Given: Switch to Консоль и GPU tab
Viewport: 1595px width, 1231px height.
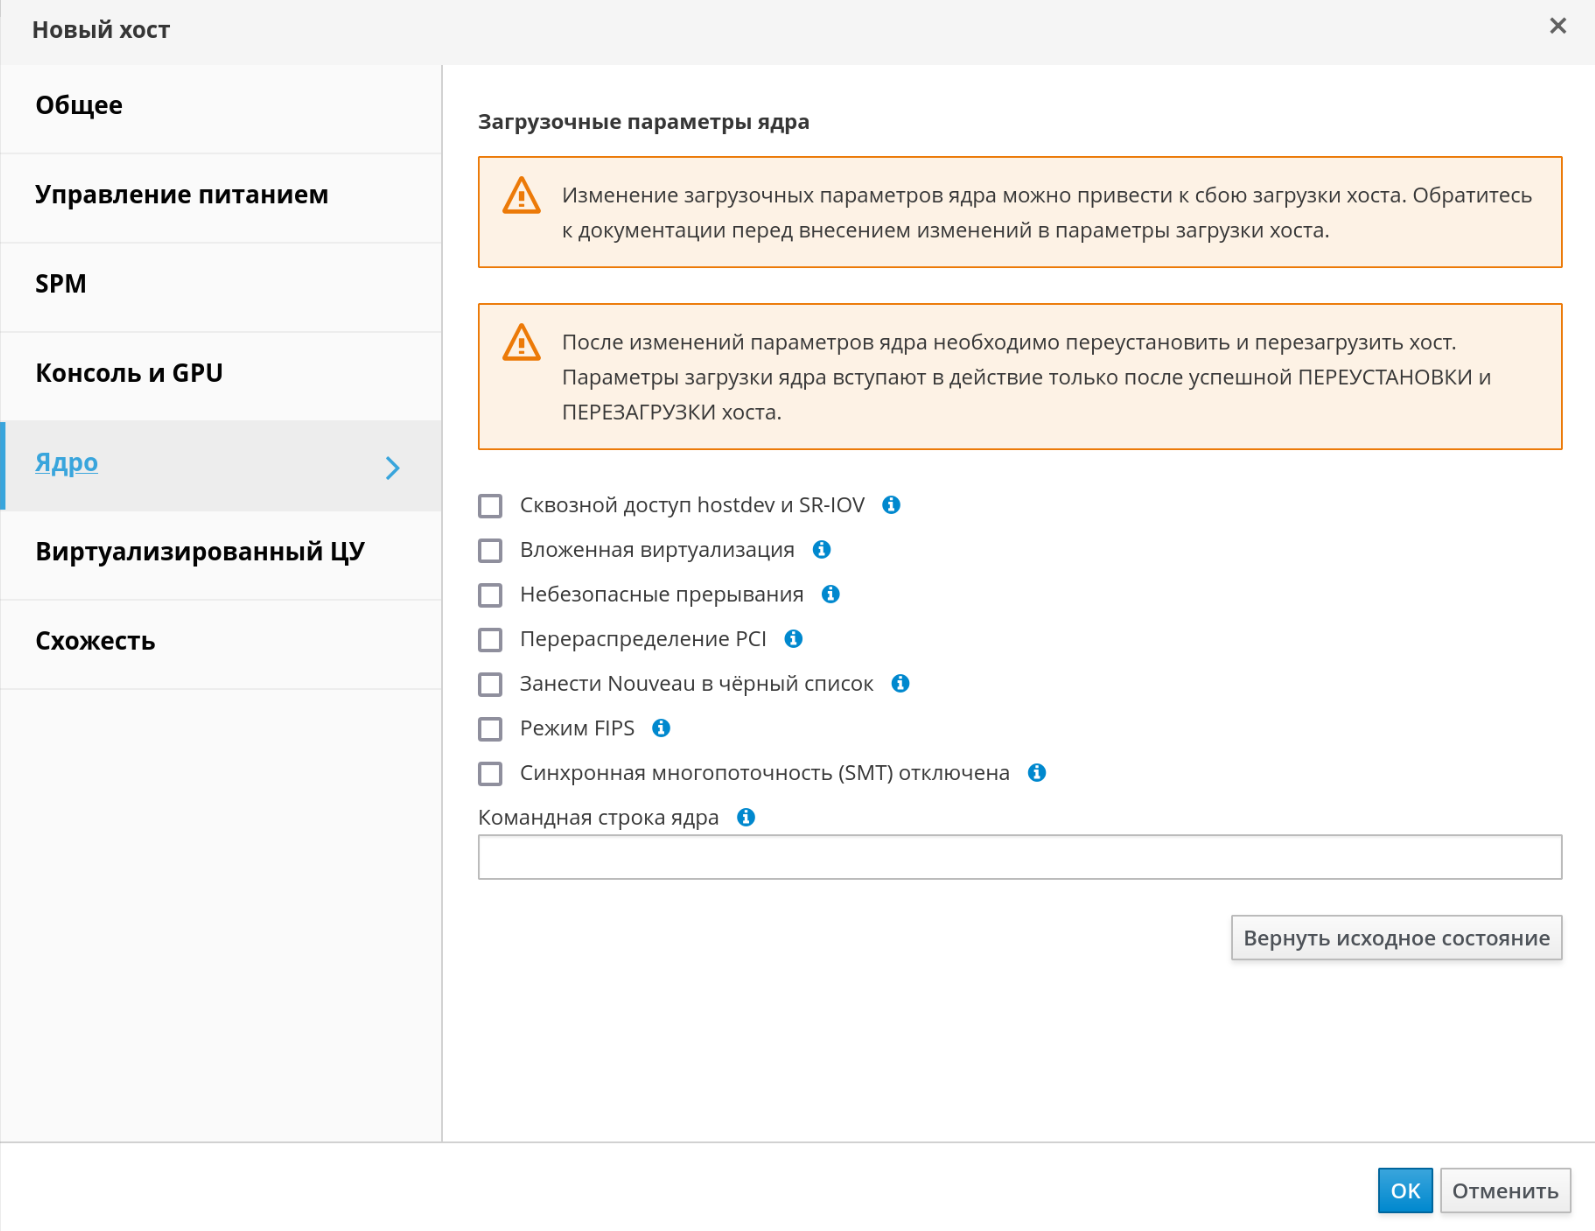Looking at the screenshot, I should [129, 373].
